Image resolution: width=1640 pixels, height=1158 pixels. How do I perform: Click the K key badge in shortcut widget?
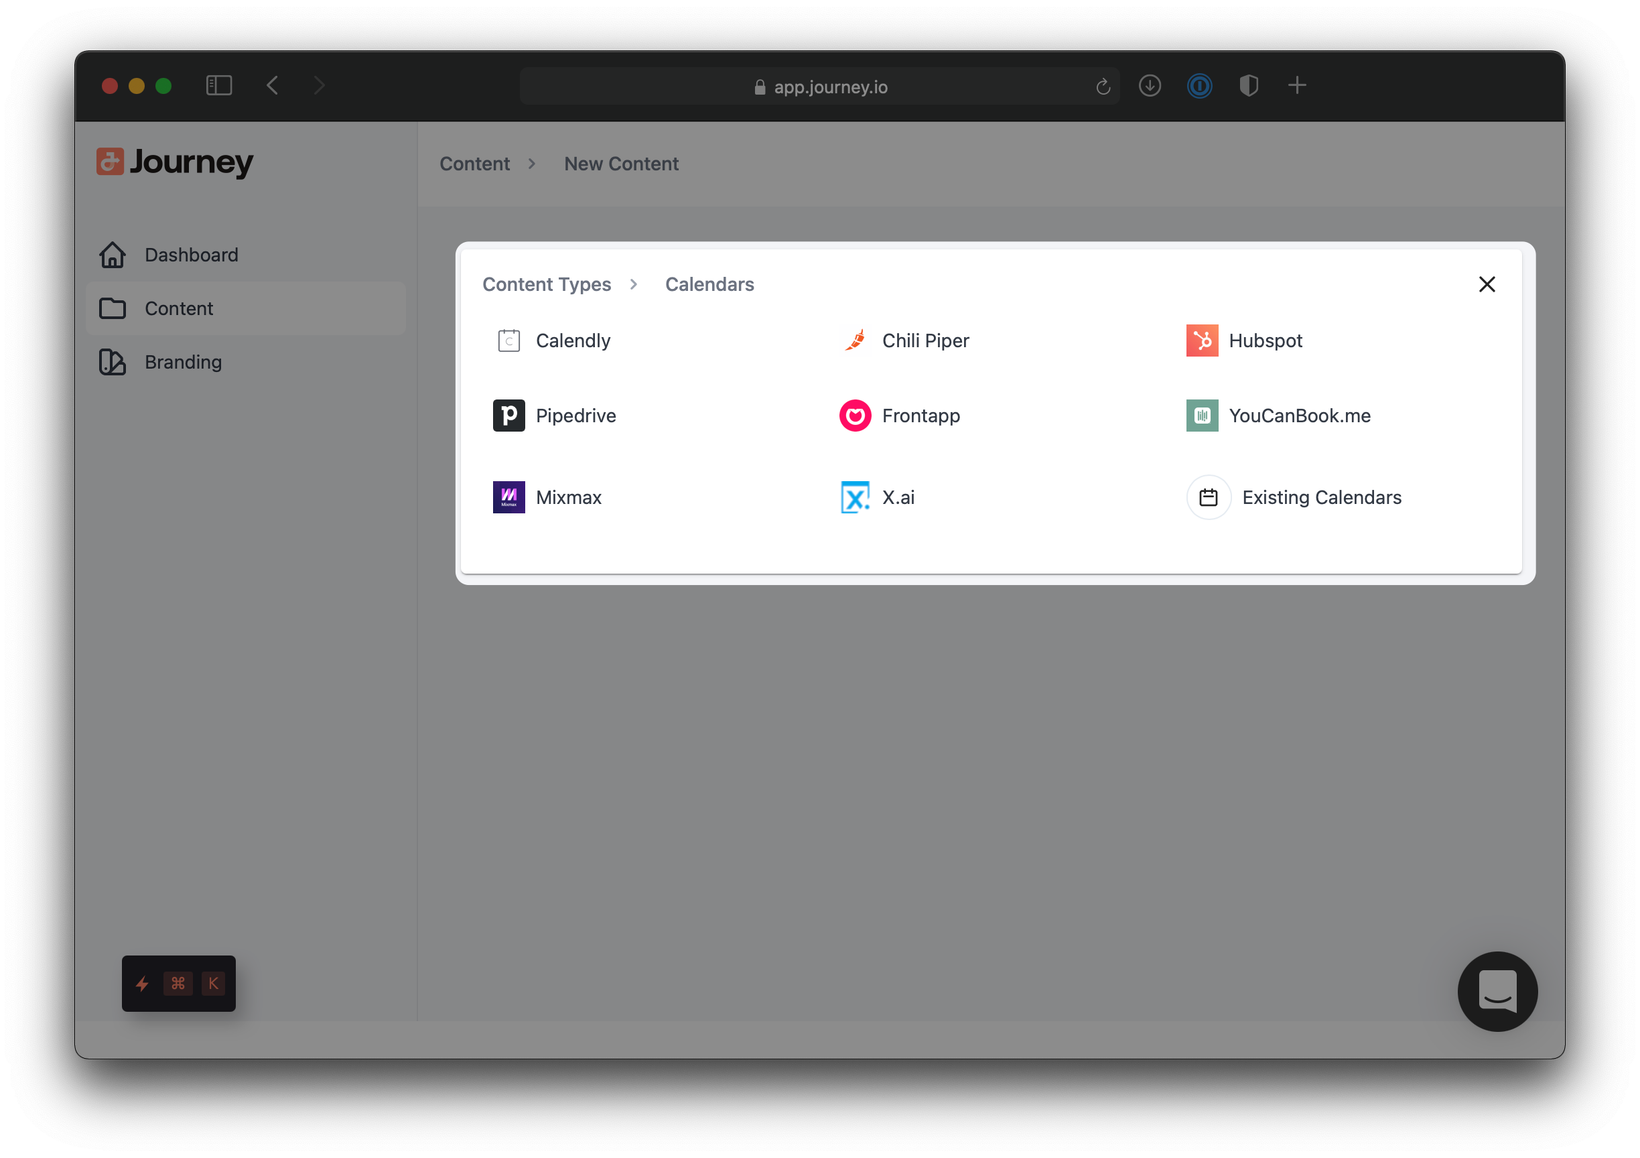[214, 984]
